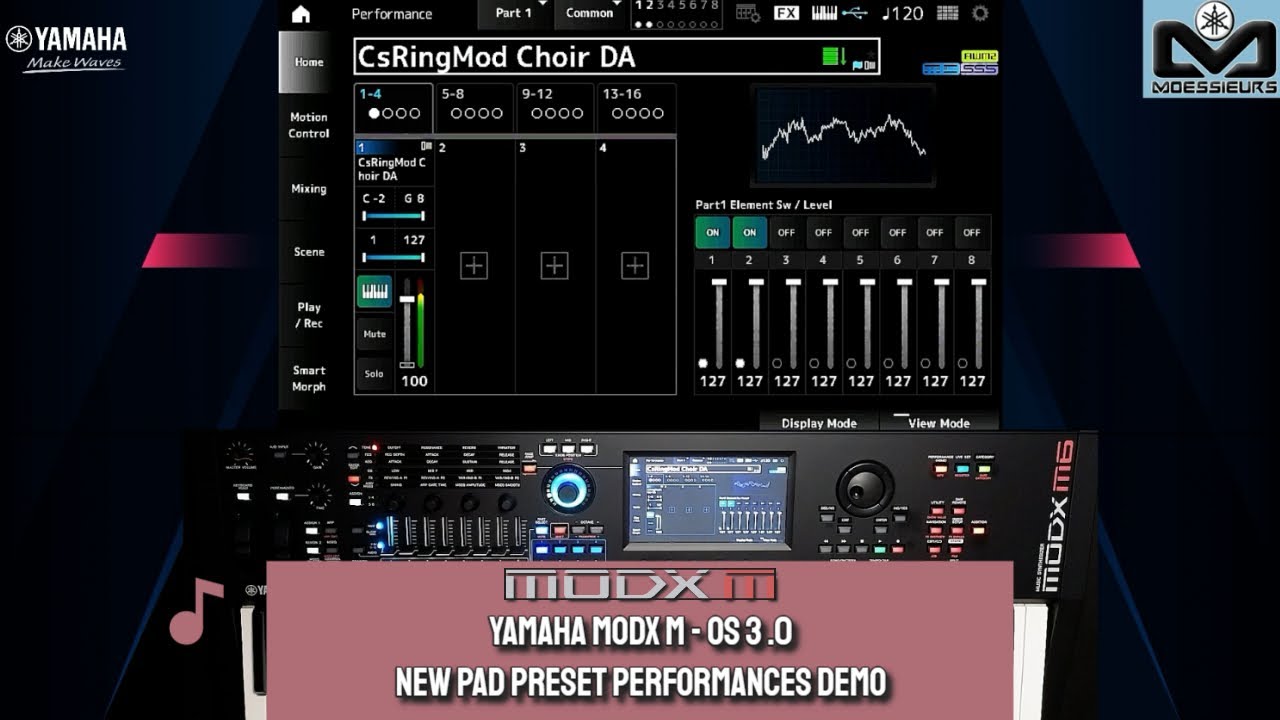Open the live set grid icon
1280x720 pixels.
[948, 13]
